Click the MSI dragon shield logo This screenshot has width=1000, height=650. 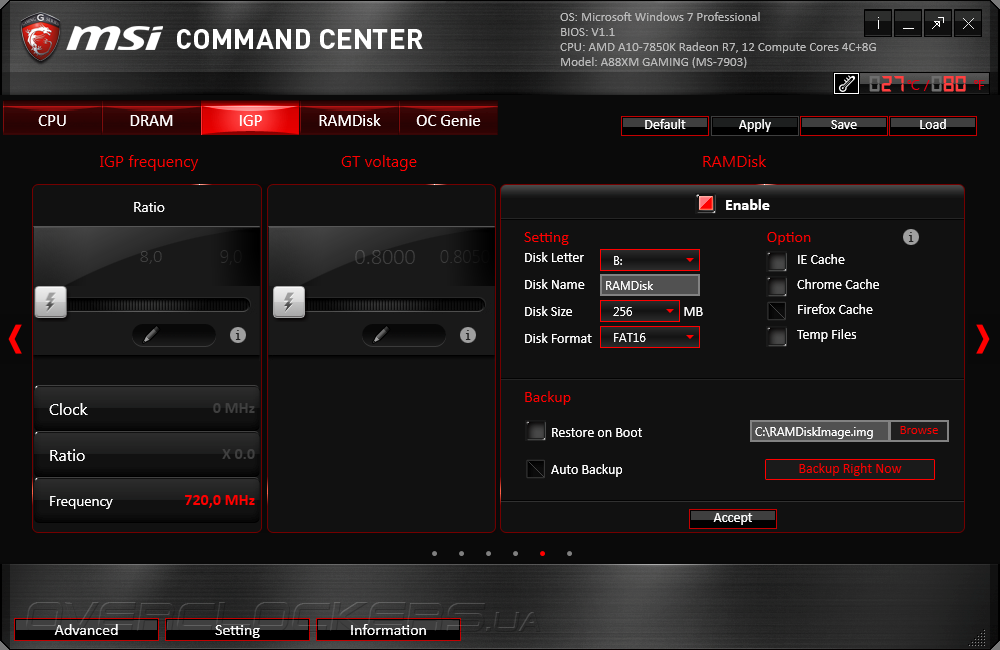41,37
